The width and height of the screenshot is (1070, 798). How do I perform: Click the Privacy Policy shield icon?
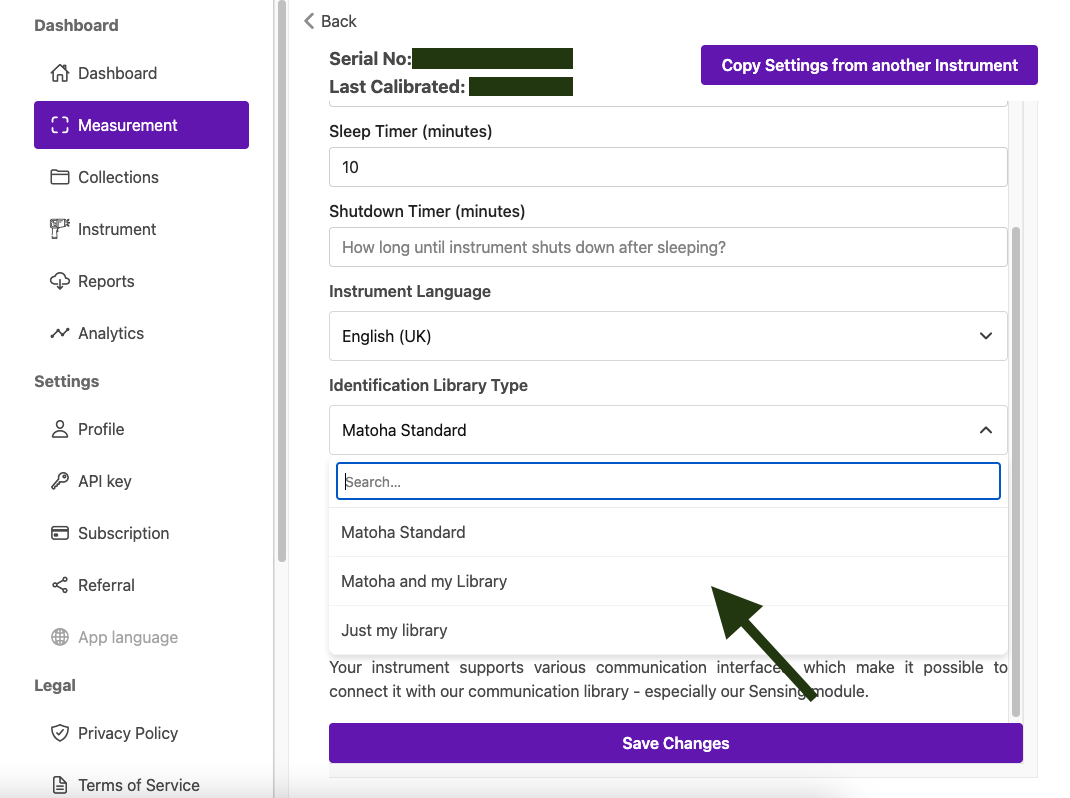coord(60,733)
